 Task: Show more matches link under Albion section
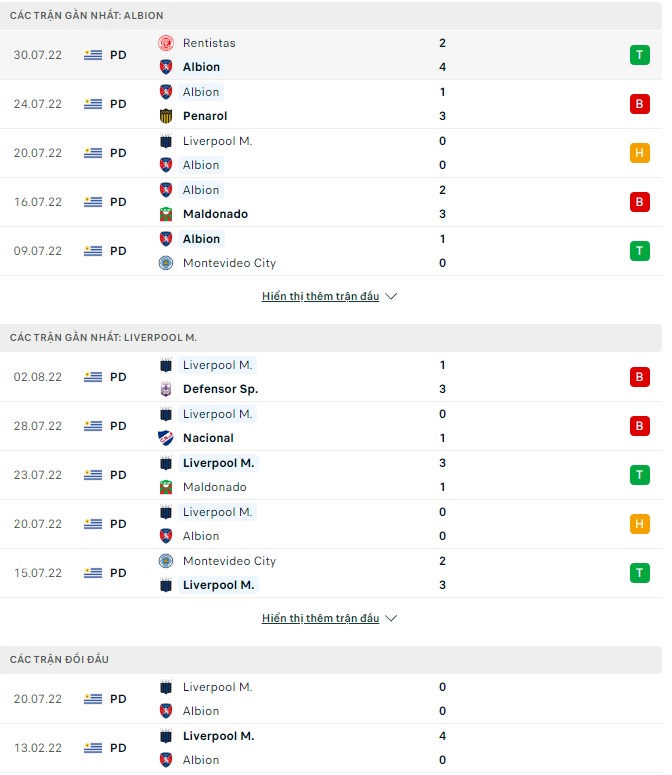pyautogui.click(x=320, y=297)
